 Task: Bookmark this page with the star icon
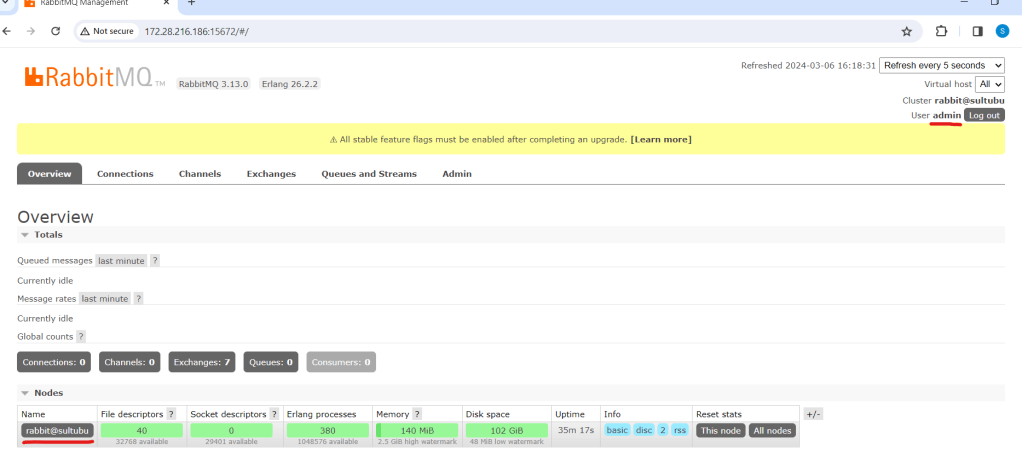[x=906, y=31]
